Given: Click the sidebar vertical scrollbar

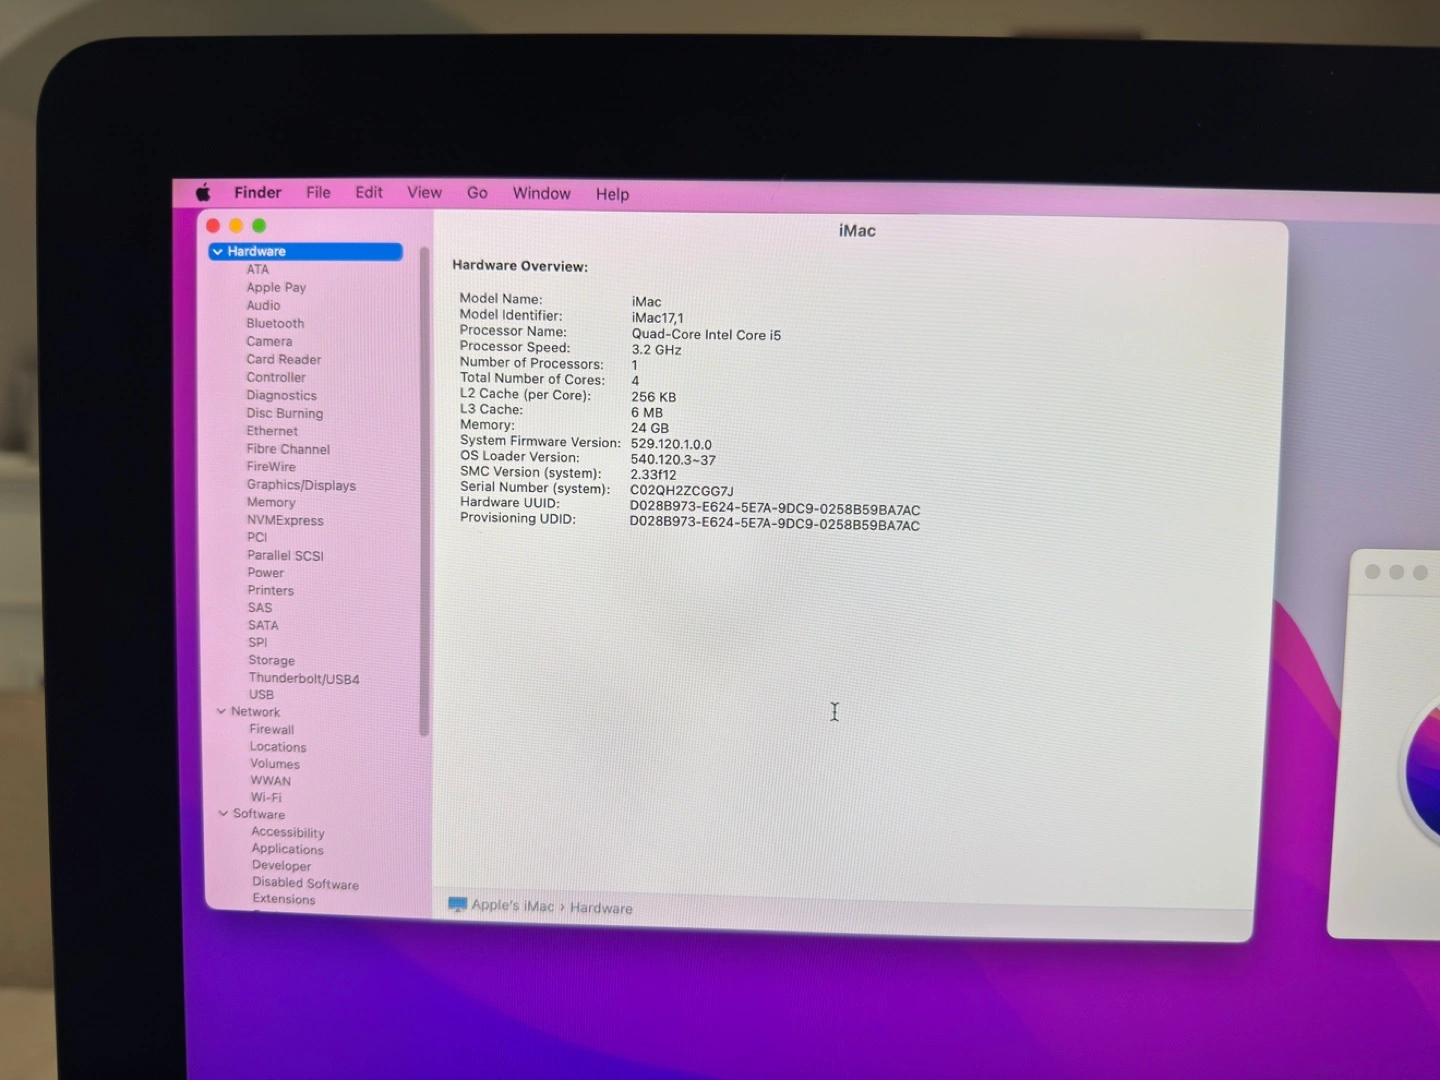Looking at the screenshot, I should [424, 490].
